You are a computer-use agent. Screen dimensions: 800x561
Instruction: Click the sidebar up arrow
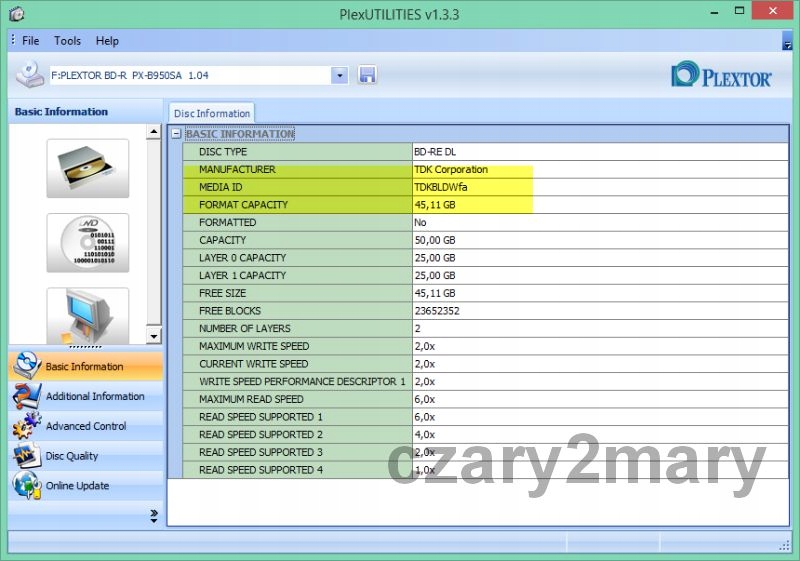click(x=154, y=132)
